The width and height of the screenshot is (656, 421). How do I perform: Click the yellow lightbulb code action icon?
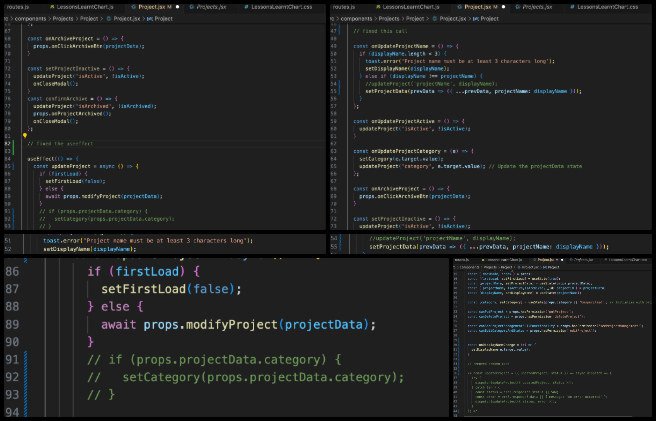(x=25, y=136)
